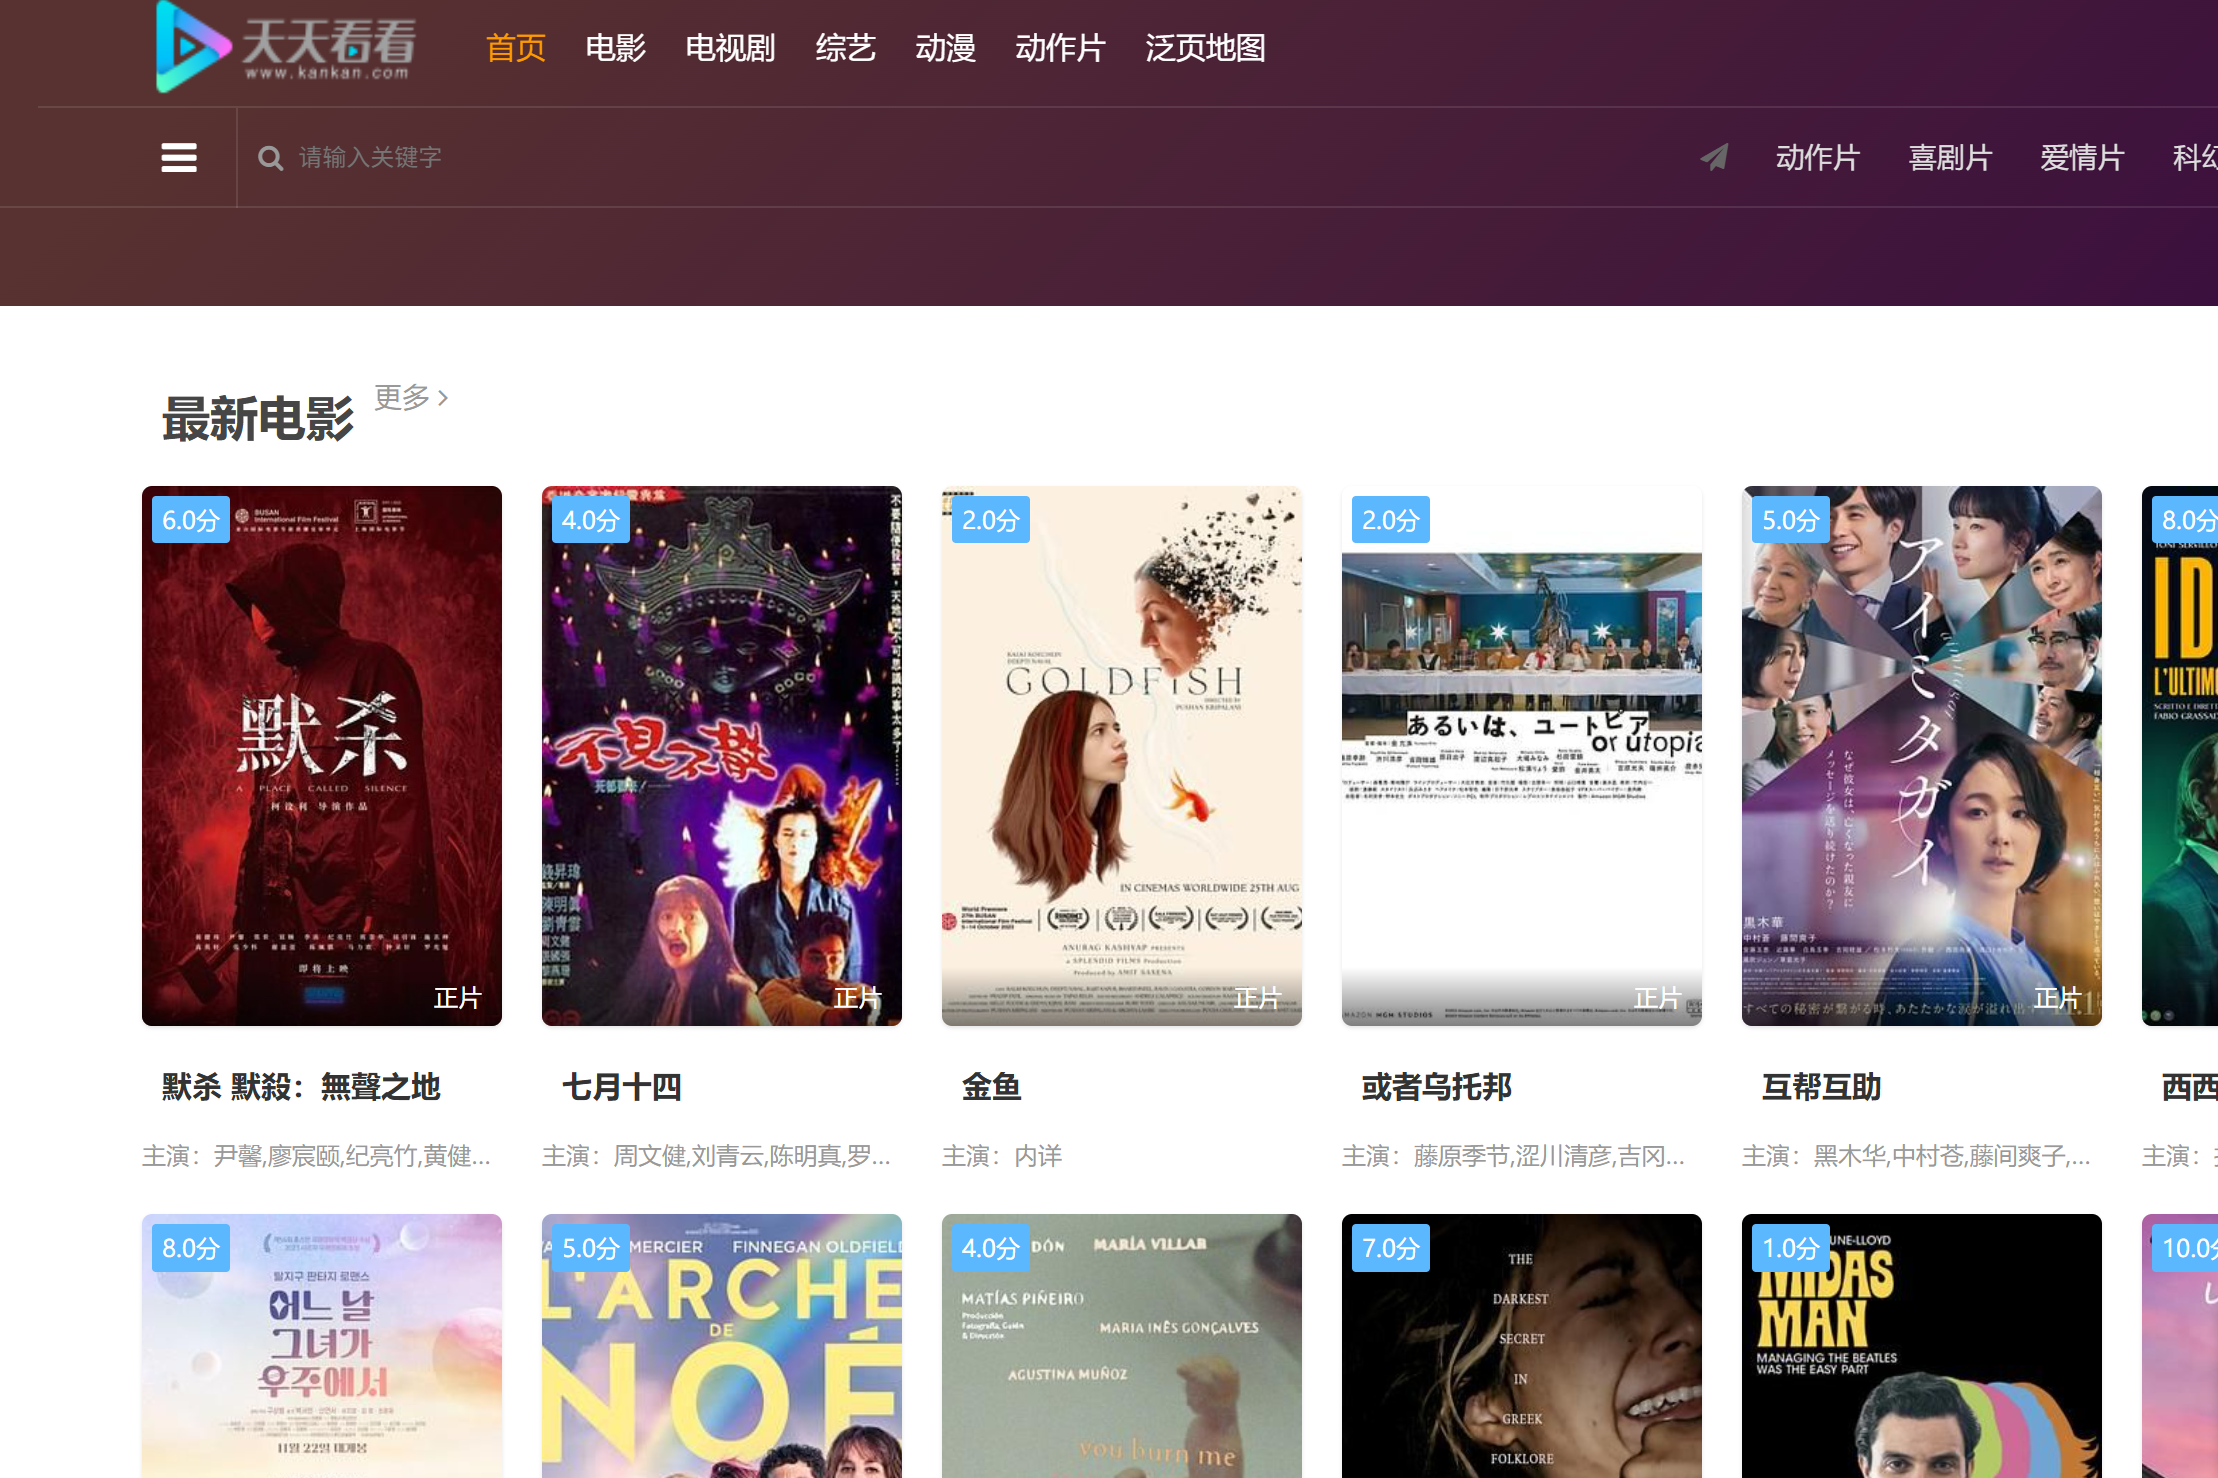
Task: Open the hamburger menu icon
Action: pyautogui.click(x=179, y=157)
